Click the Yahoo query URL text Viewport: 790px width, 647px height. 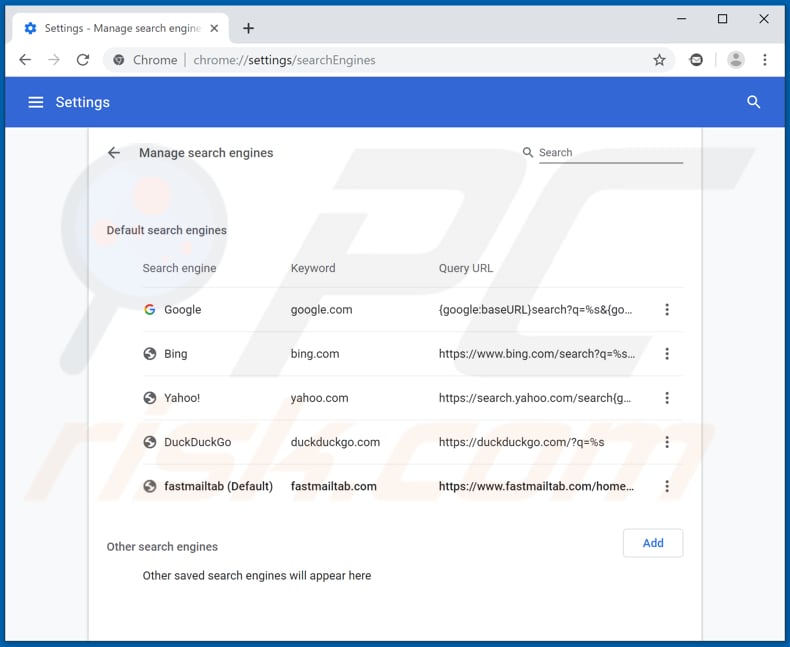[x=535, y=398]
